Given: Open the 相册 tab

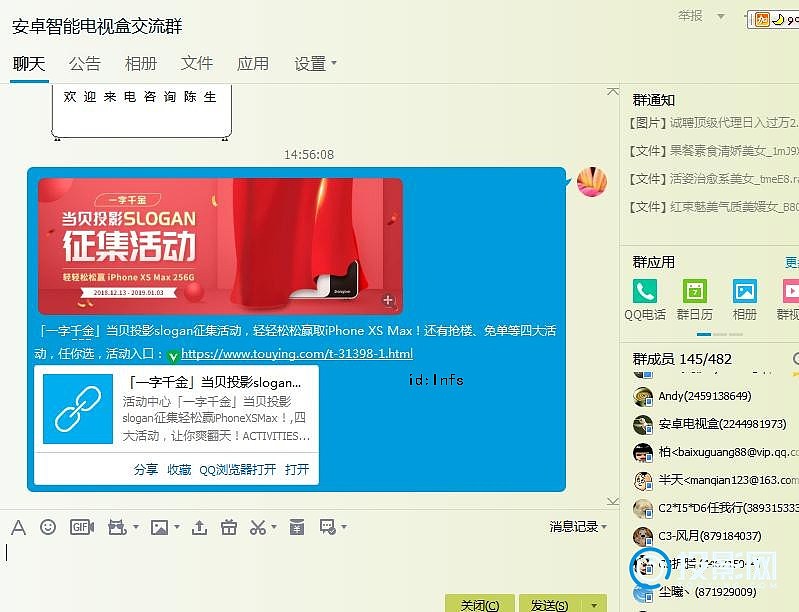Looking at the screenshot, I should coord(141,64).
